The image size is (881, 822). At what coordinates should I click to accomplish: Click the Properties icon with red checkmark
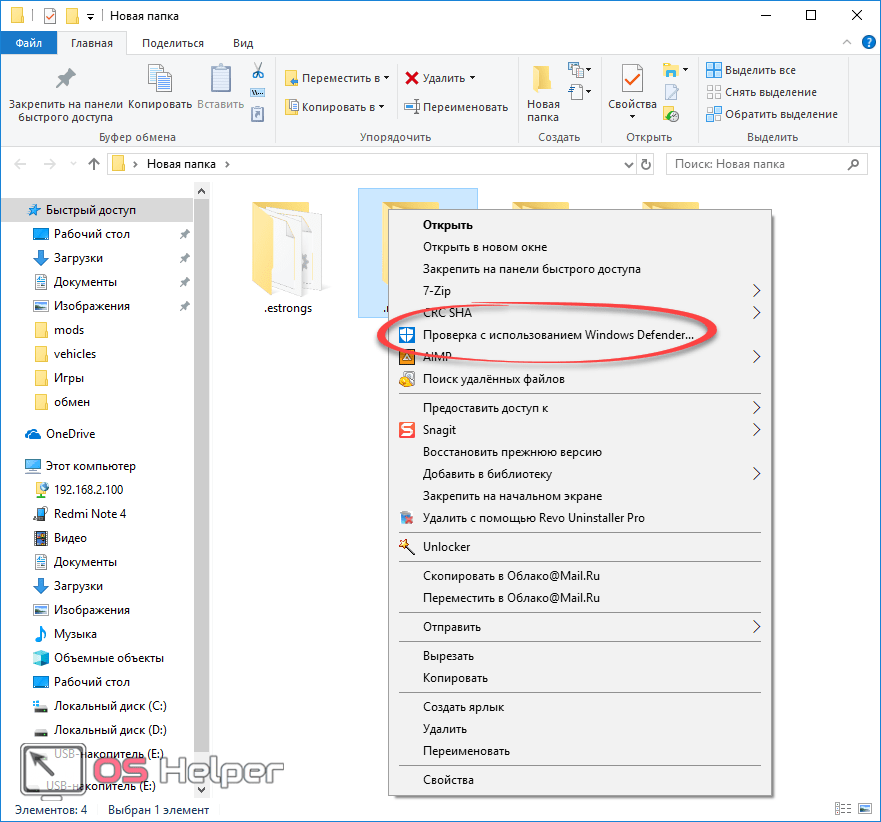click(x=632, y=79)
